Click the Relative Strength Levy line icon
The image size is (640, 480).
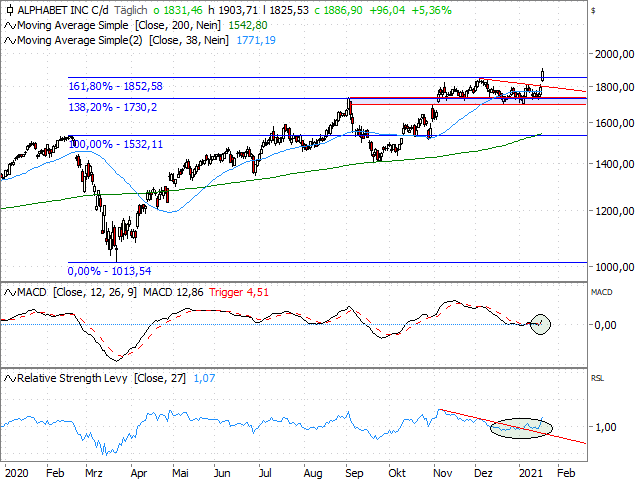[10, 379]
